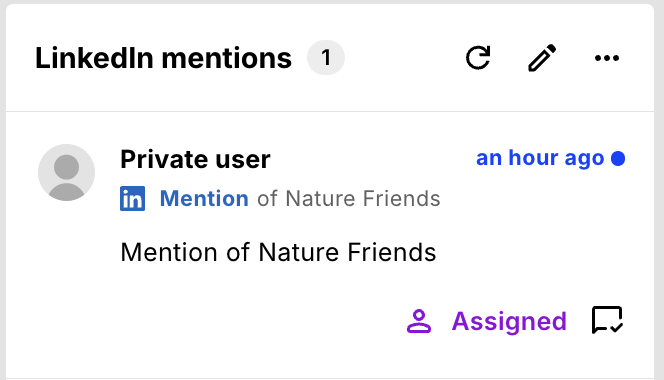Open the blue Mention link
Image resolution: width=664 pixels, height=380 pixels.
(x=204, y=198)
